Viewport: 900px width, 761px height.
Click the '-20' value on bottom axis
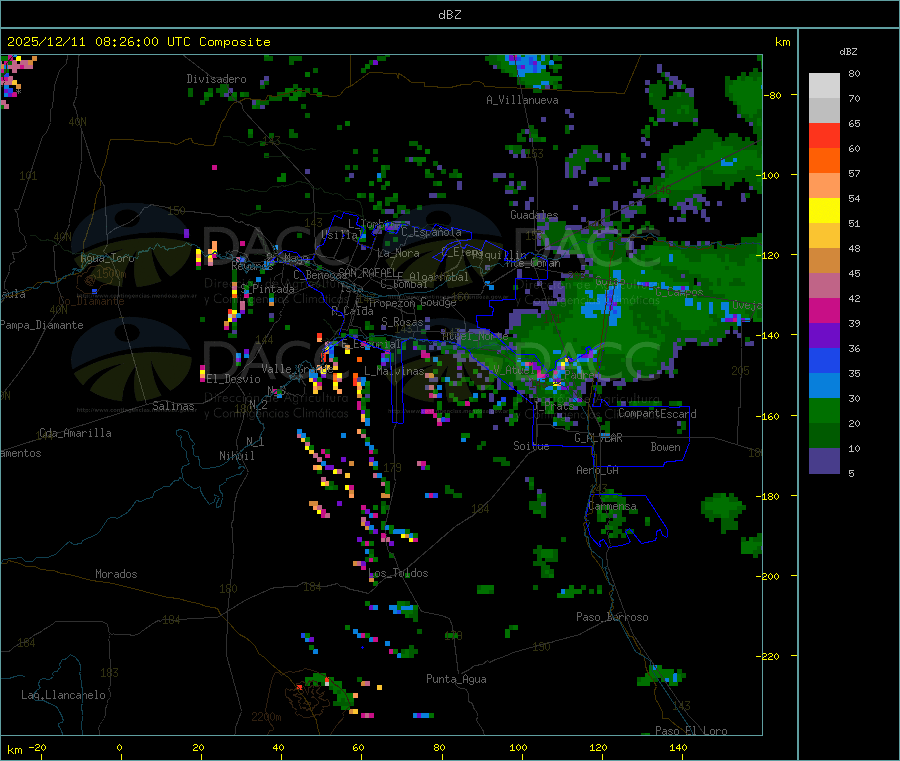tap(37, 747)
